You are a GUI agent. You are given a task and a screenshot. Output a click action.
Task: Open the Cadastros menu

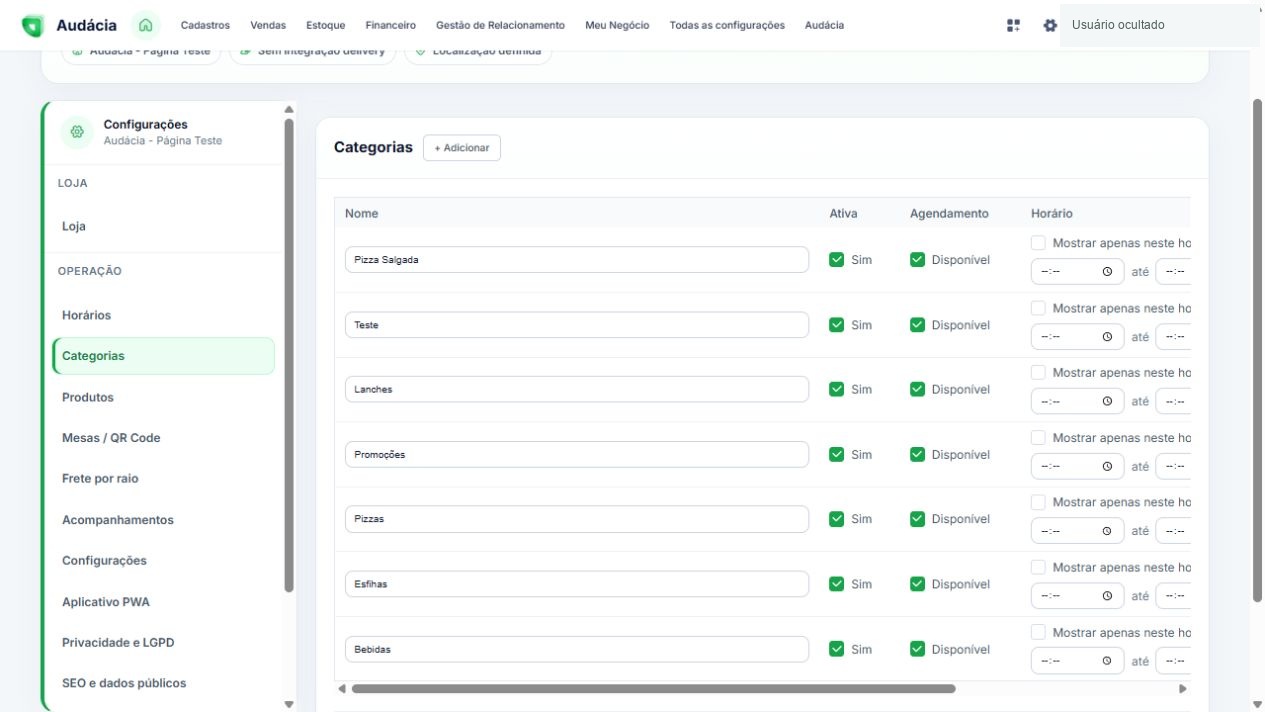205,25
